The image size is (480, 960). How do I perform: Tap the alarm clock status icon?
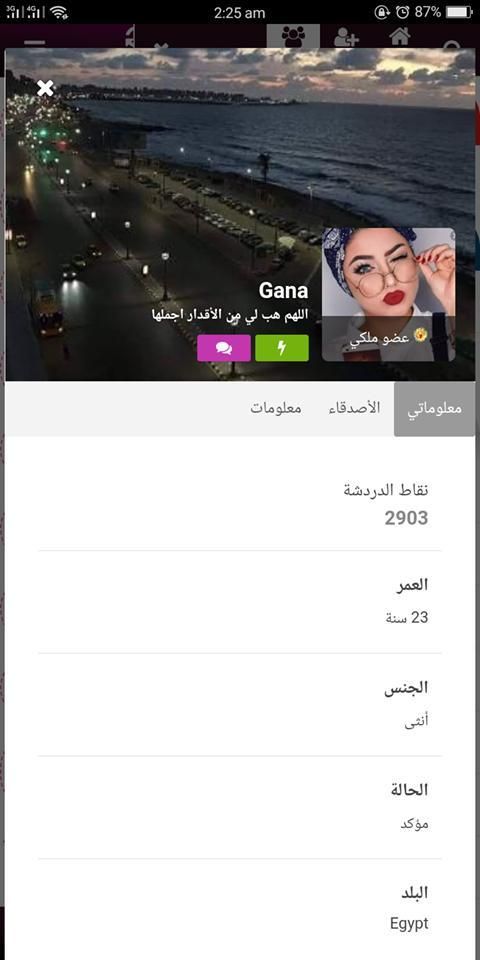[402, 12]
